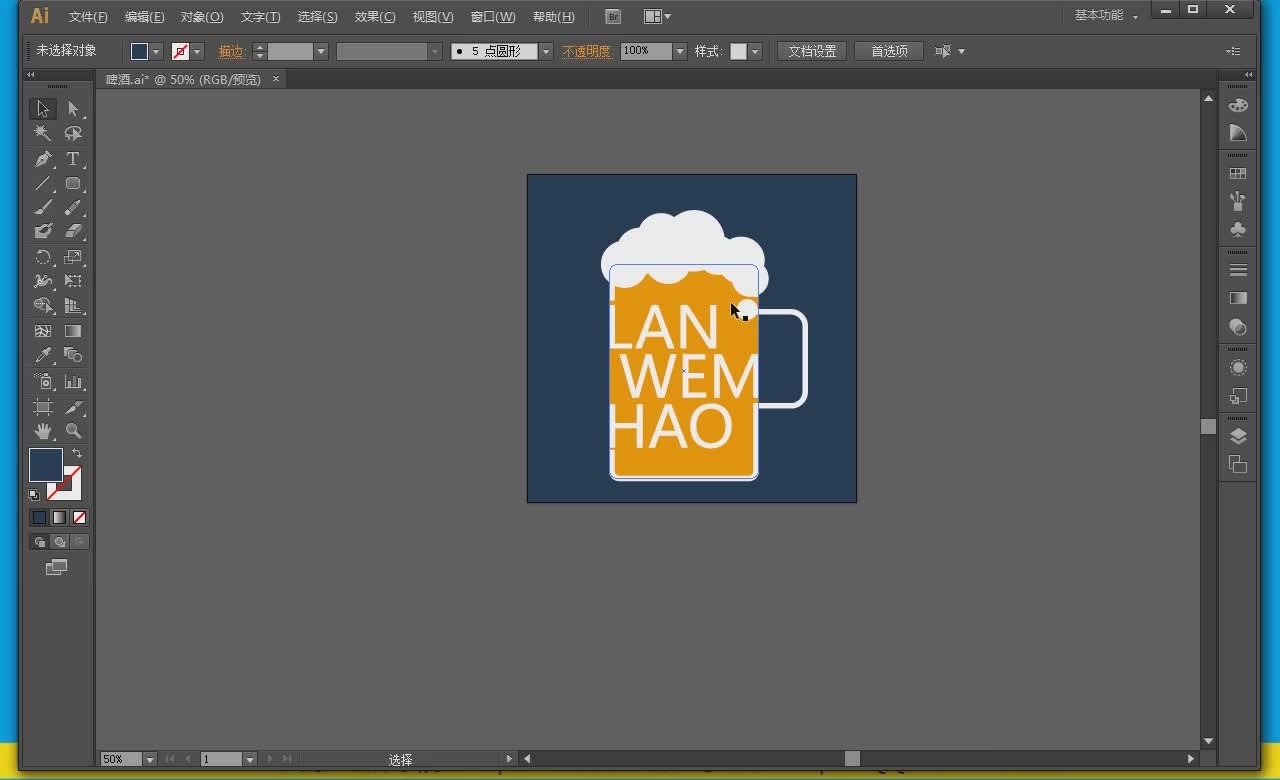1280x780 pixels.
Task: Set paint mode to Gradient
Action: [59, 517]
